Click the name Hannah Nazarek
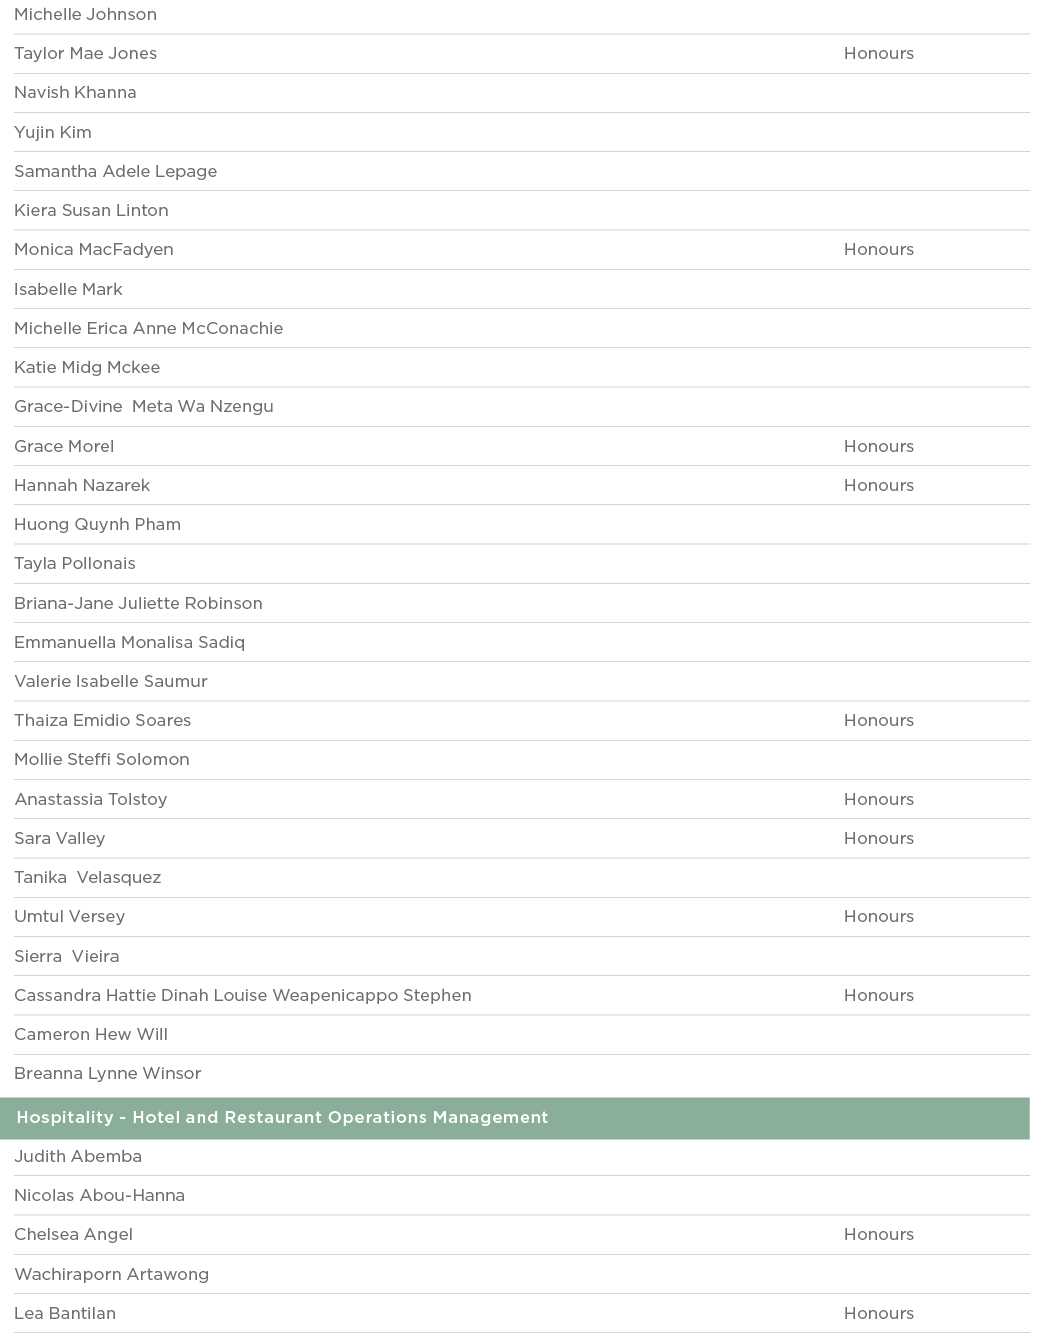 pos(82,486)
